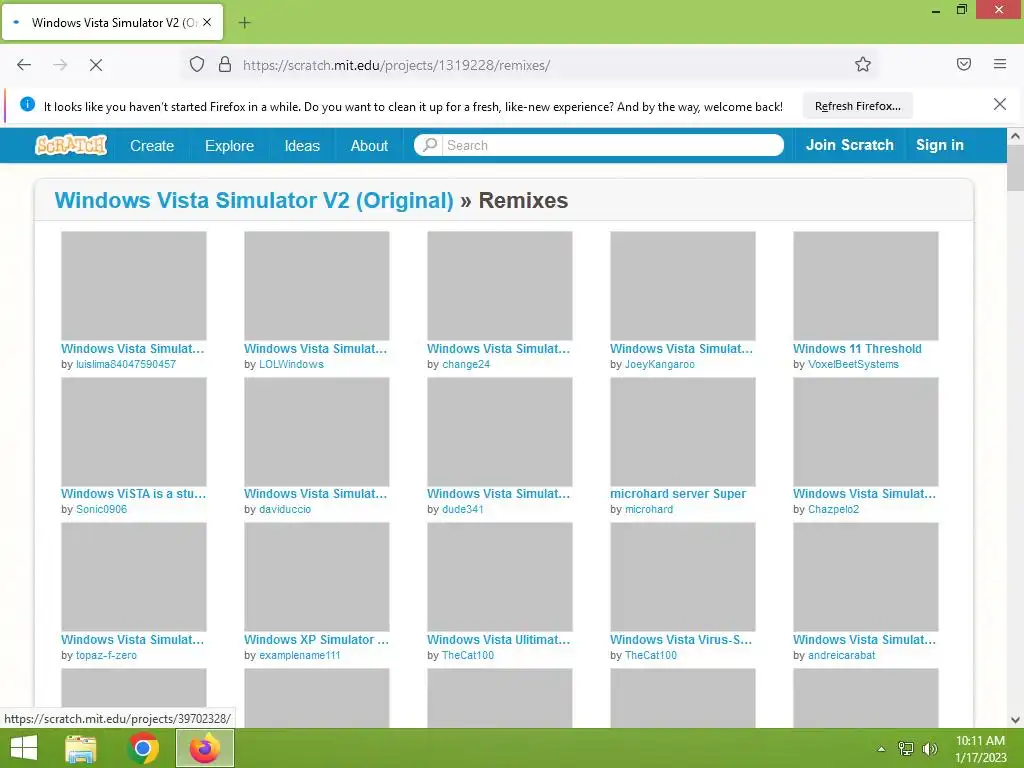This screenshot has width=1024, height=768.
Task: Click Sign in
Action: [x=940, y=145]
